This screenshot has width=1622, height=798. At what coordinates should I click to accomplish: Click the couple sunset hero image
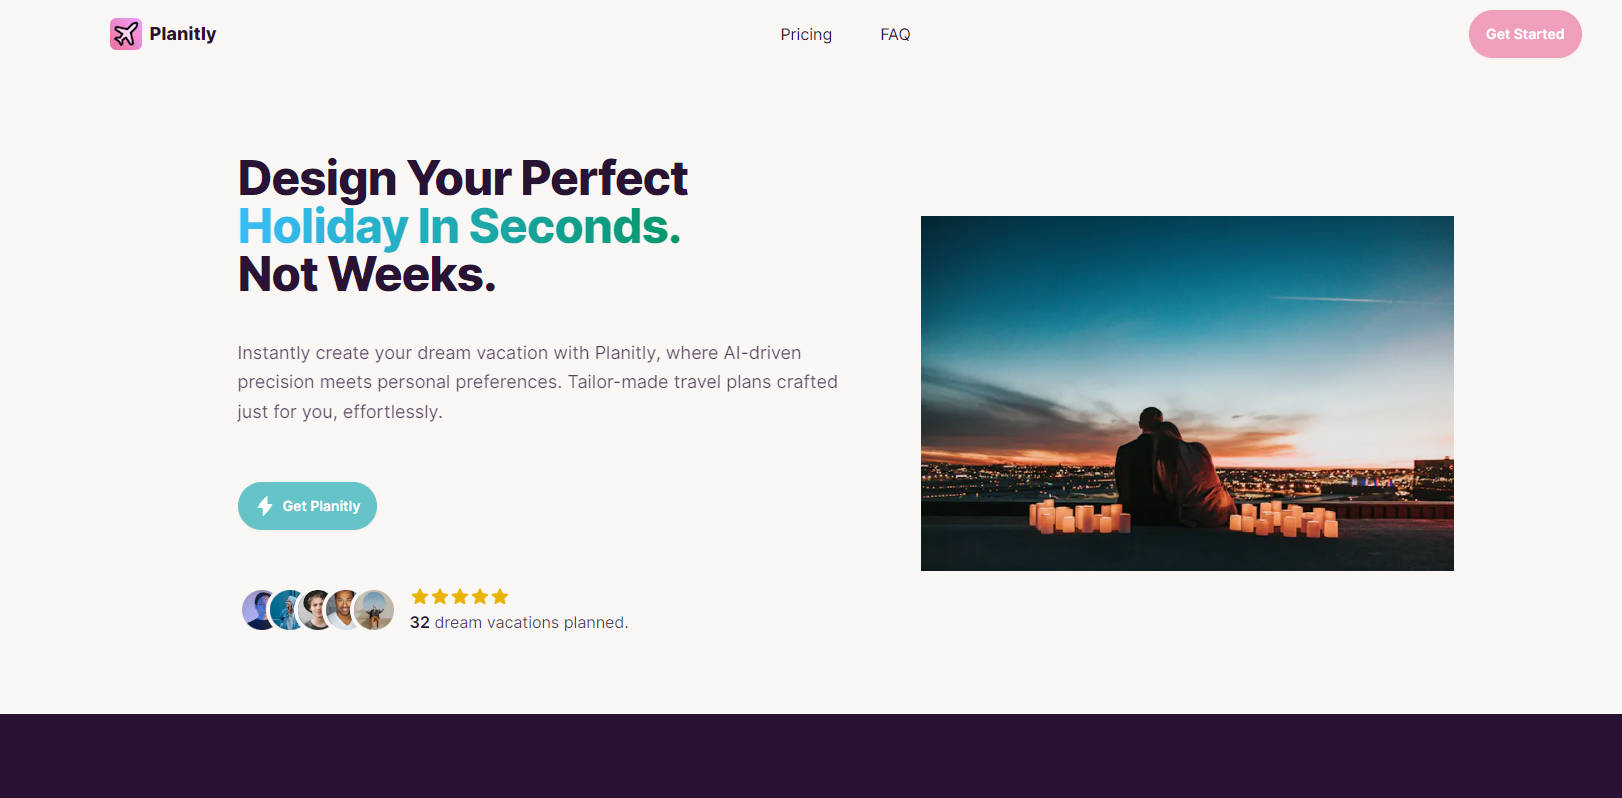1187,393
